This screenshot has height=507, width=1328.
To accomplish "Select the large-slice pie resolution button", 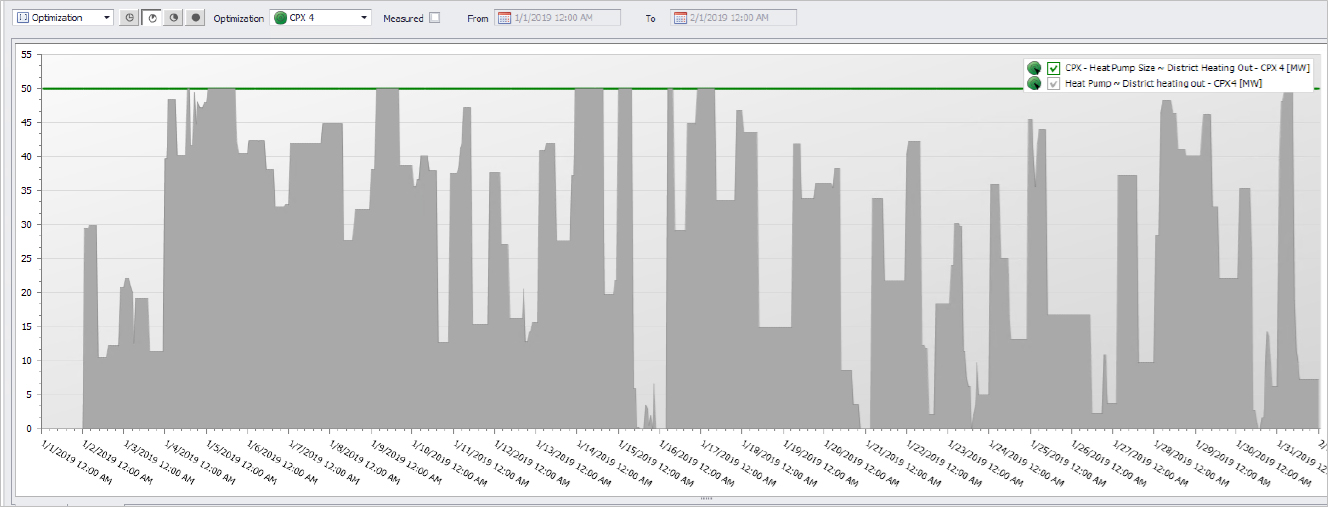I will pos(174,17).
